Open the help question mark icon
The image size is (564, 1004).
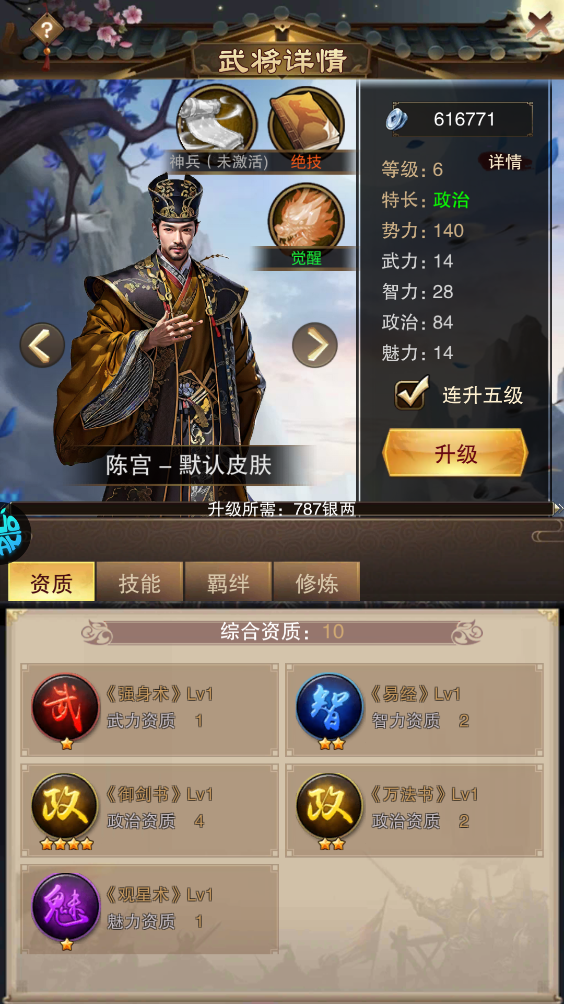tap(46, 29)
